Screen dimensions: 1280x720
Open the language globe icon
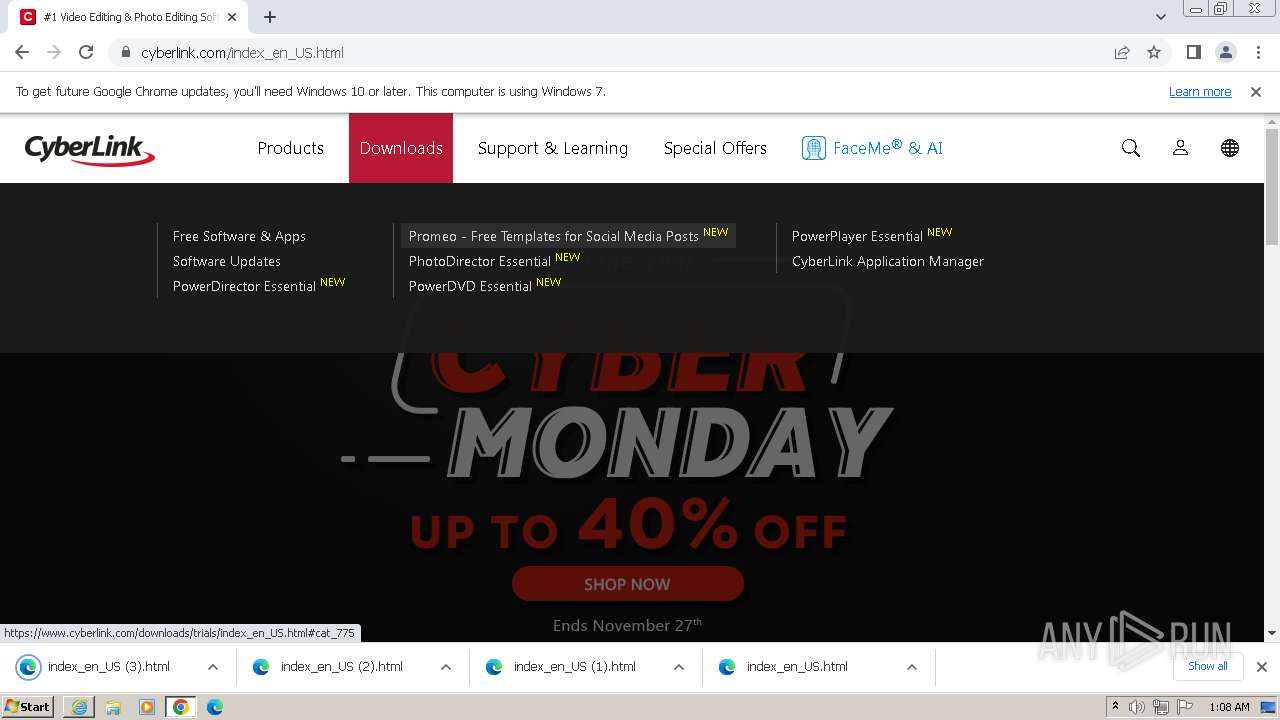[x=1230, y=148]
